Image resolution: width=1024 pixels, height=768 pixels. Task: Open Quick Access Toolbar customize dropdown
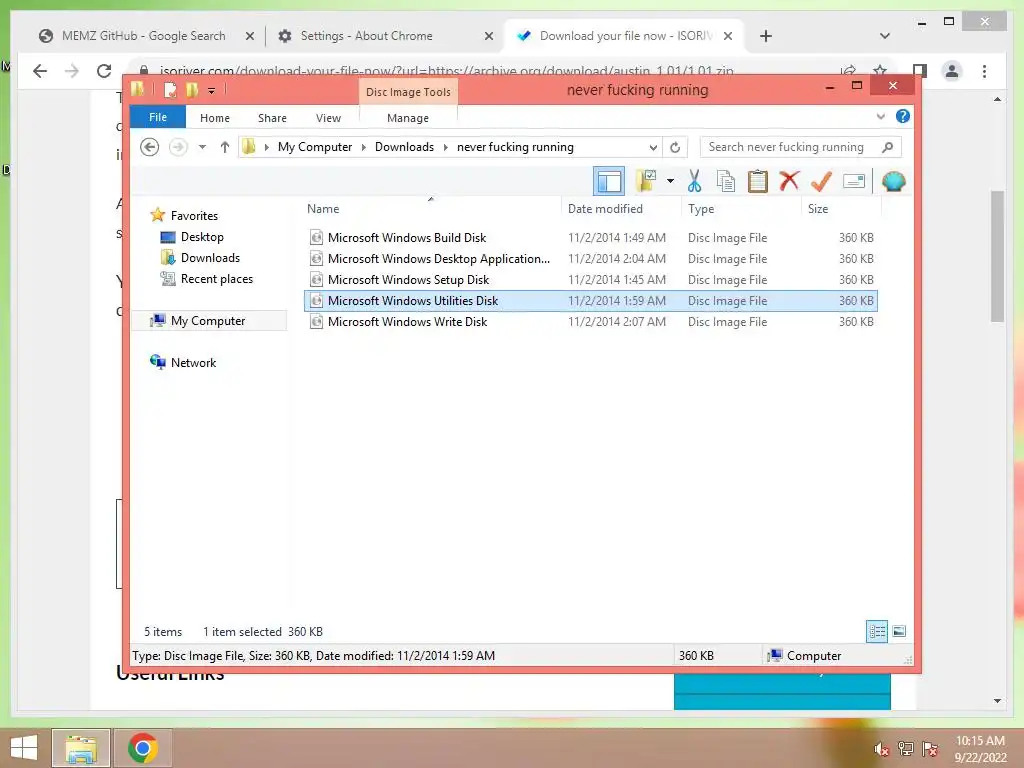(212, 91)
